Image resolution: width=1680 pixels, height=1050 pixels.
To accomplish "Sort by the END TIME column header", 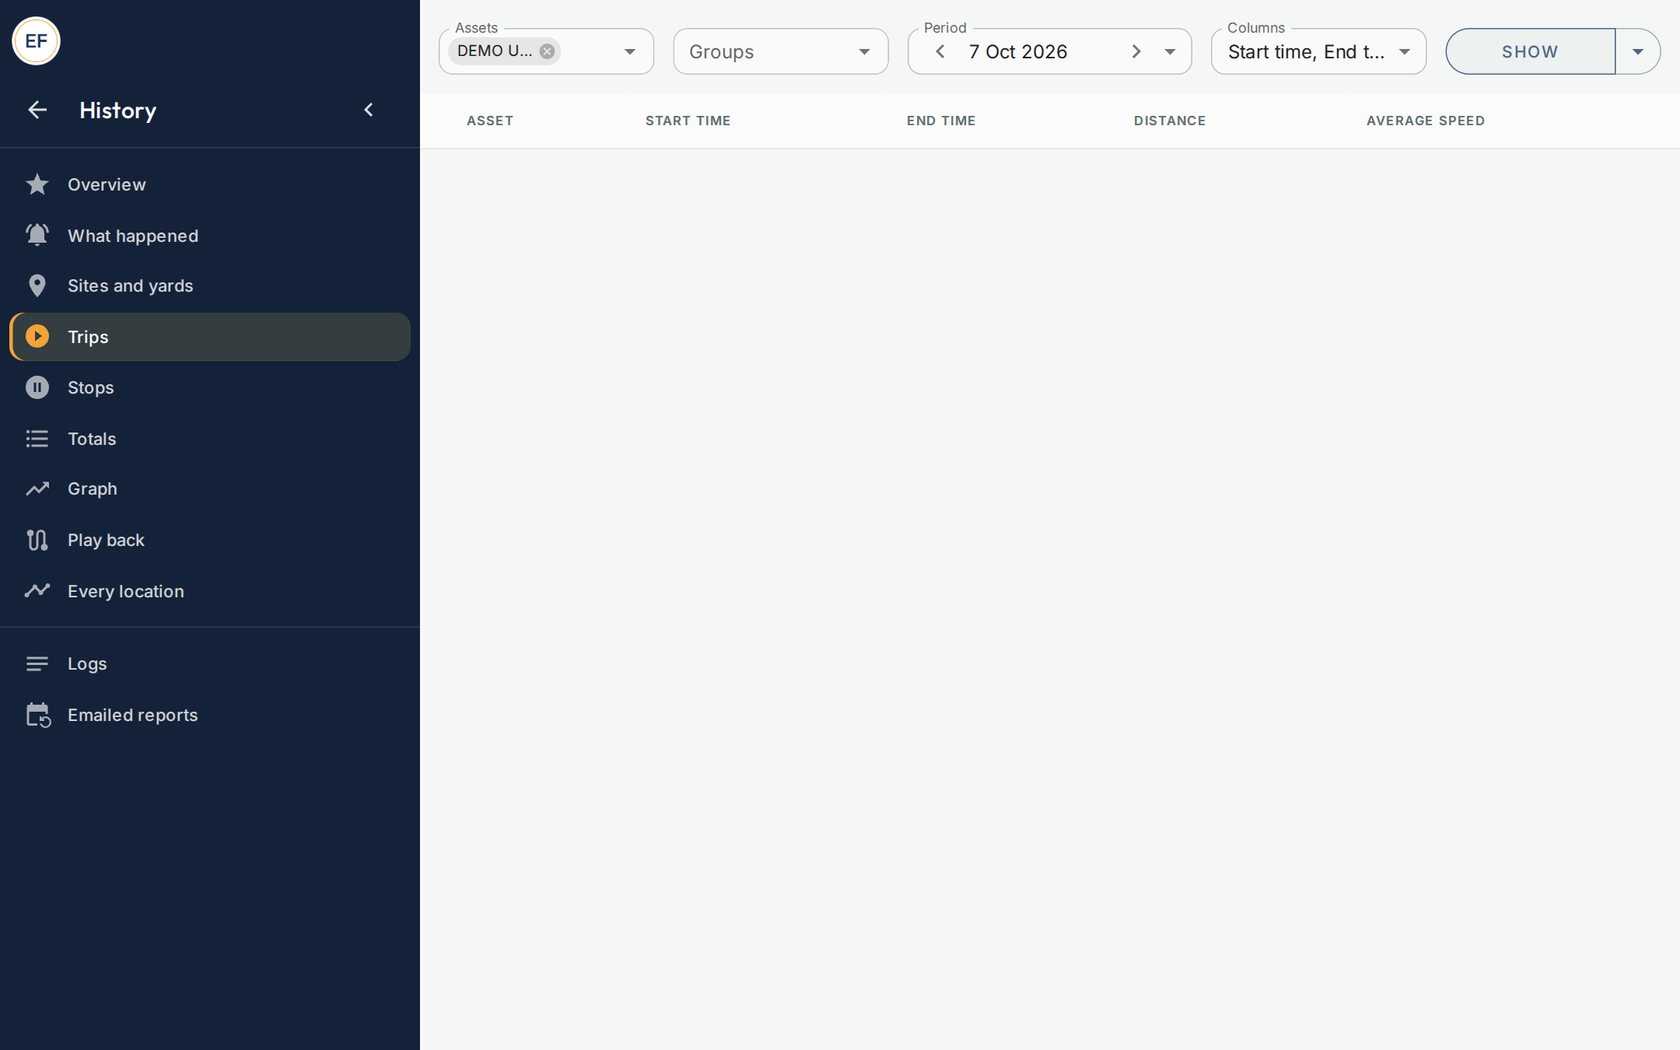I will (941, 121).
